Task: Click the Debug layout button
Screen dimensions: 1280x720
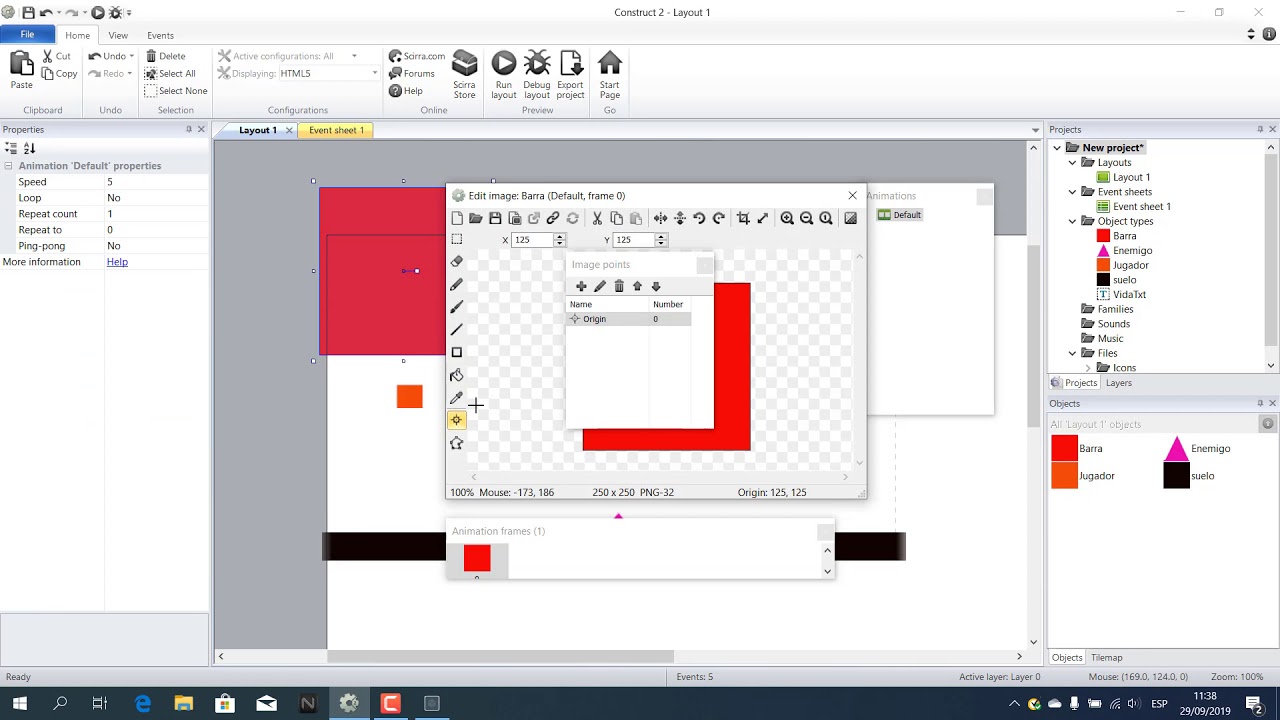Action: coord(537,75)
